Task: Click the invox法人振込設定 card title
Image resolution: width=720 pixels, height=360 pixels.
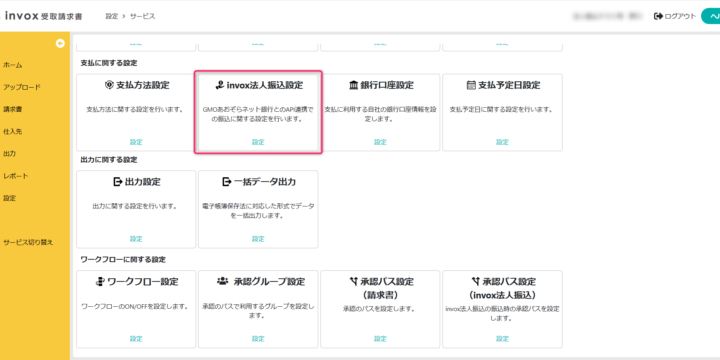Action: pos(265,85)
